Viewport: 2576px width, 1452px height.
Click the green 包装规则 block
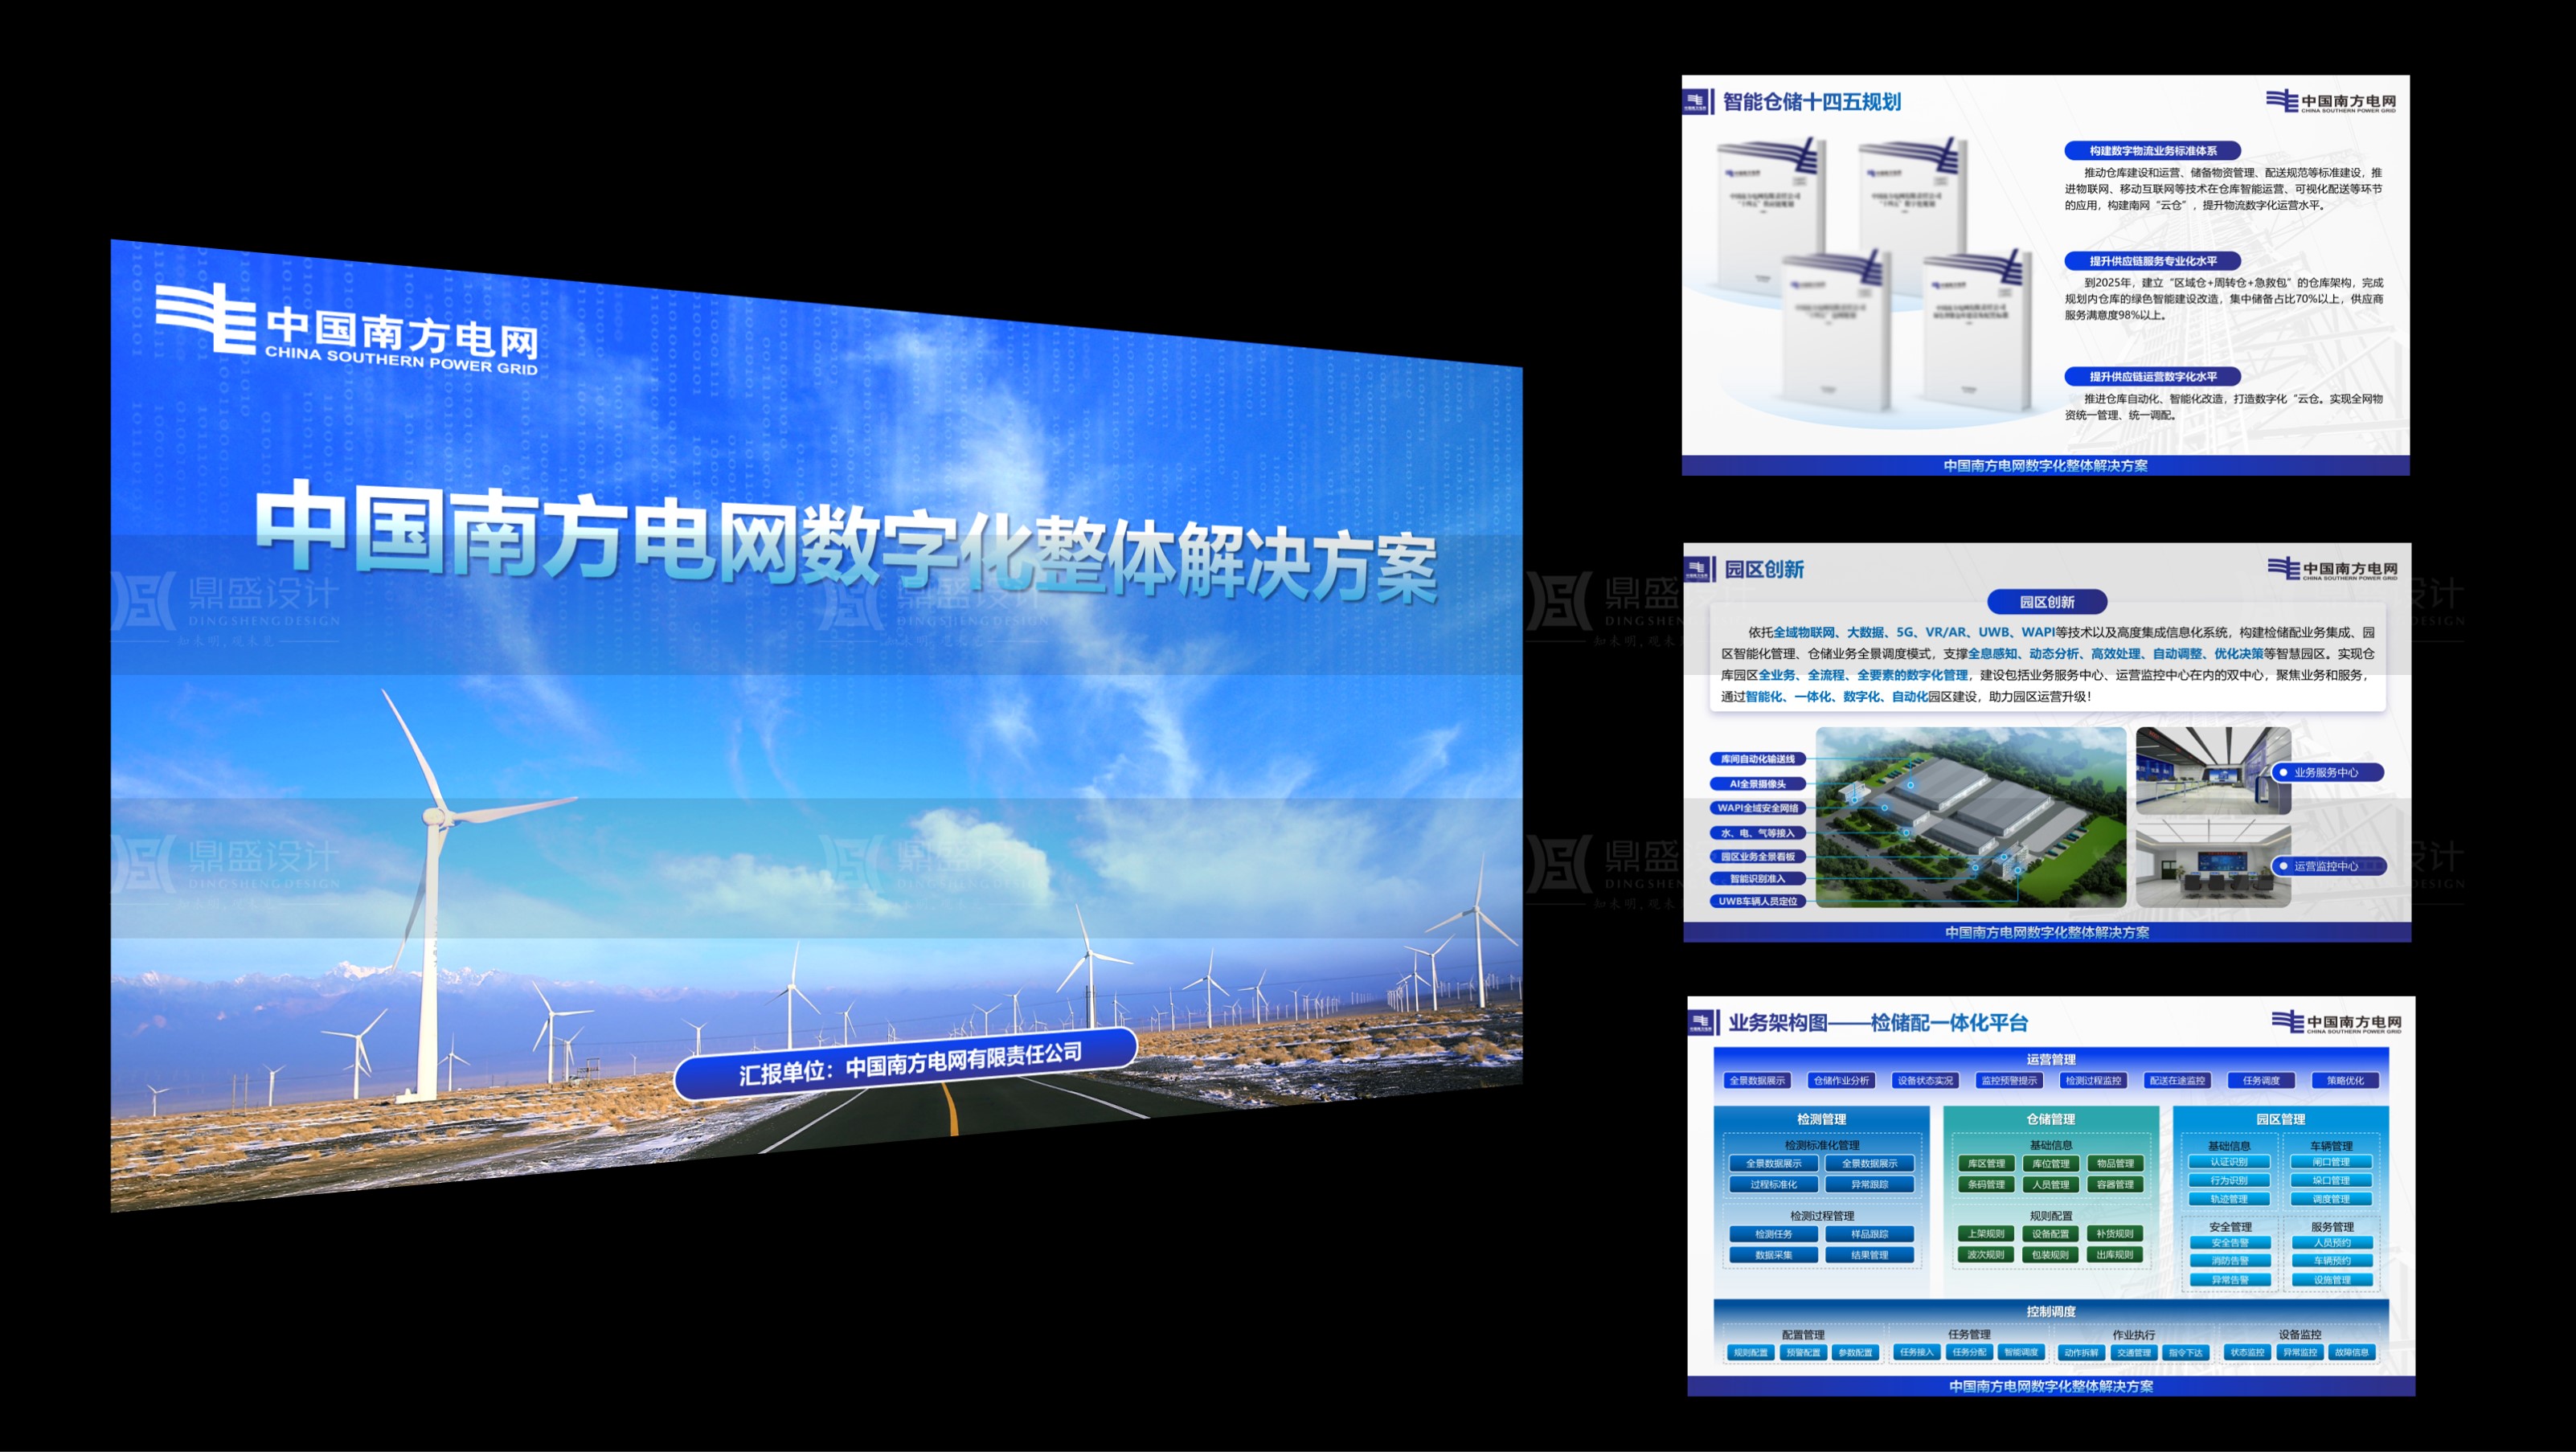click(2051, 1254)
